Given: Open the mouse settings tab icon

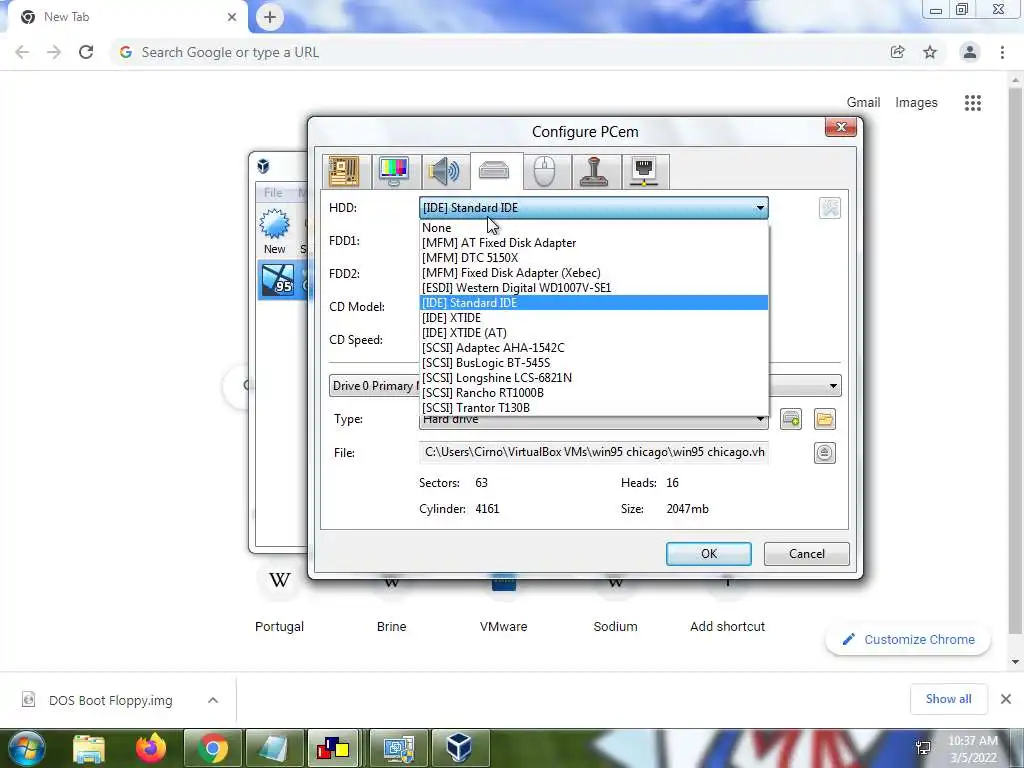Looking at the screenshot, I should [544, 172].
